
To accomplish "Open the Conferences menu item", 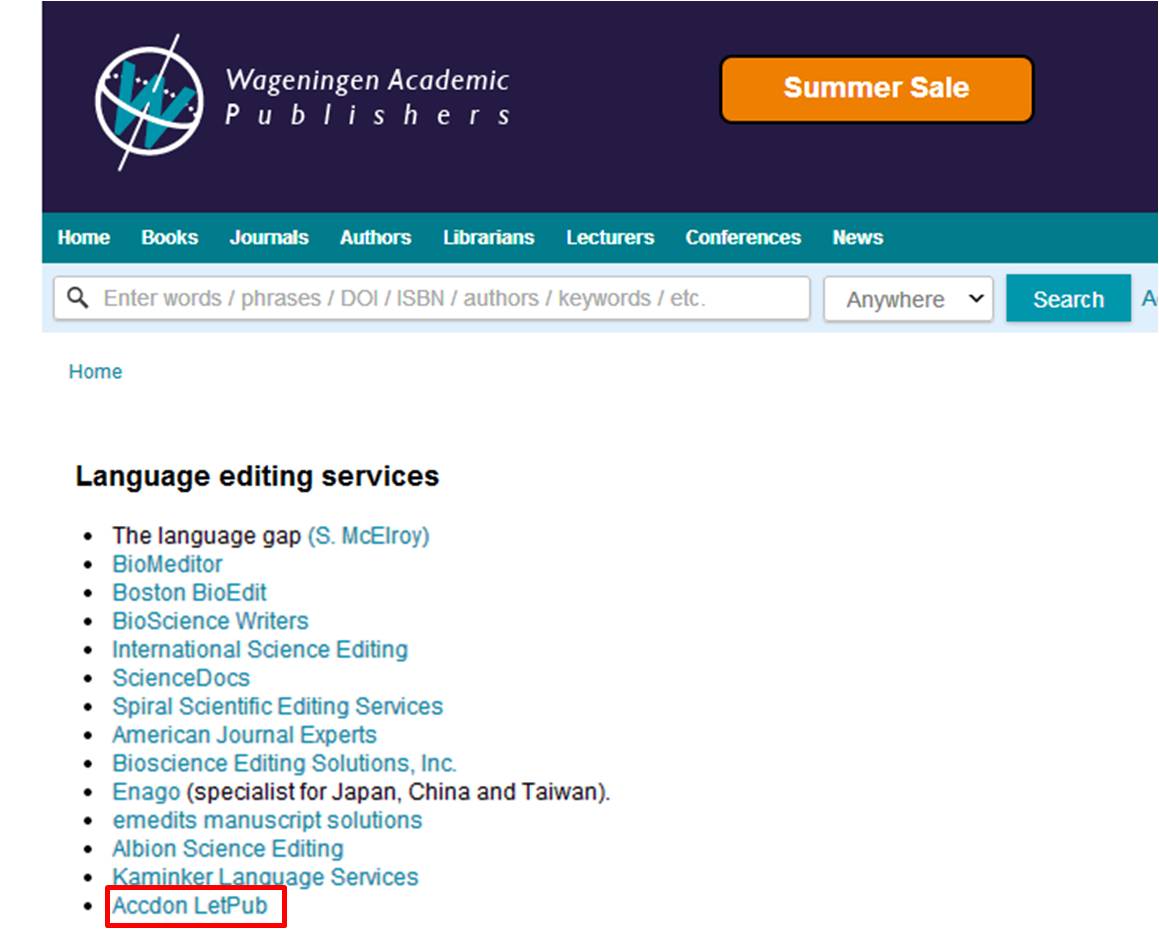I will 742,237.
